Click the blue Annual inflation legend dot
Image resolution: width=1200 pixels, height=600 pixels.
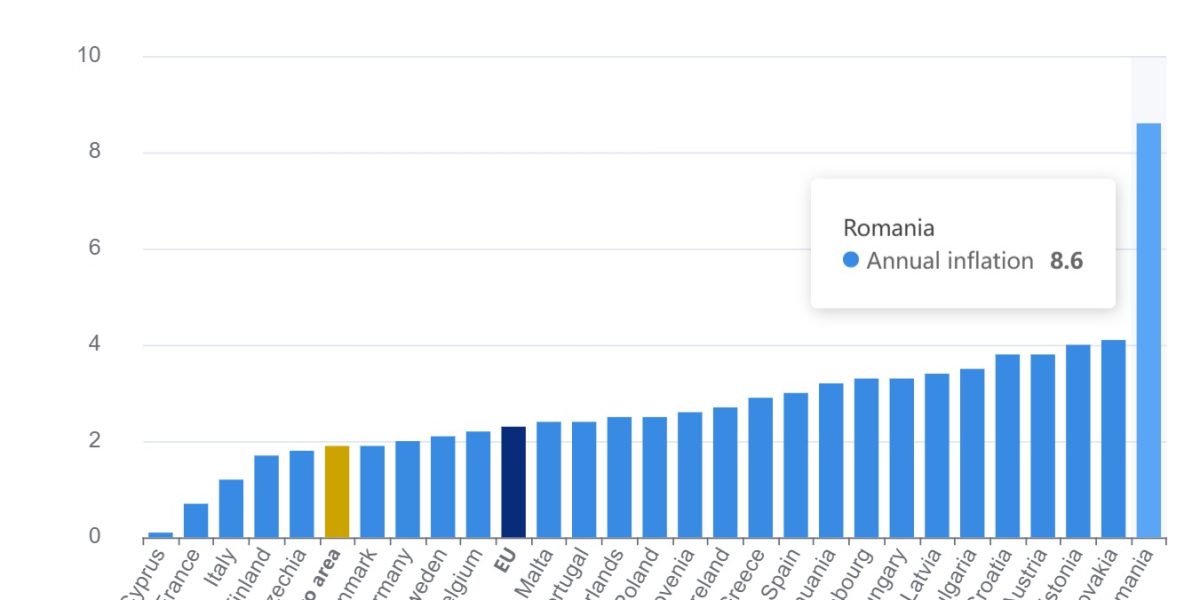coord(851,260)
